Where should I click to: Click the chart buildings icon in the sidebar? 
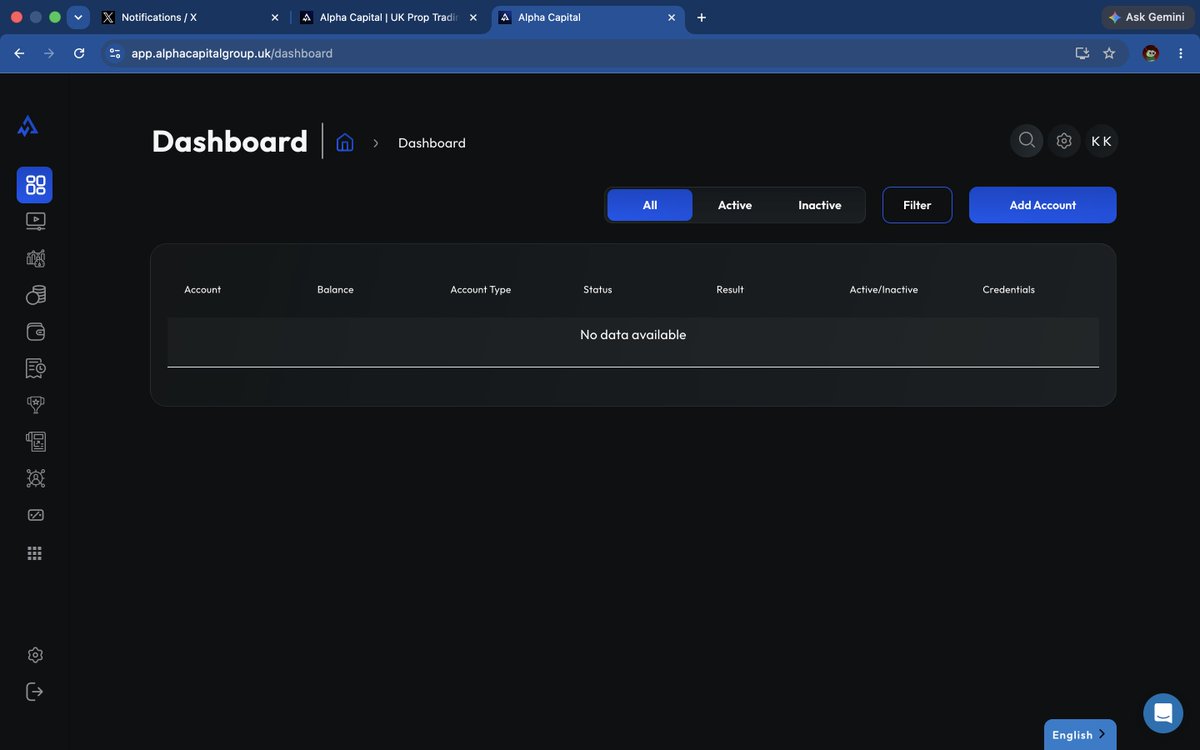point(35,258)
